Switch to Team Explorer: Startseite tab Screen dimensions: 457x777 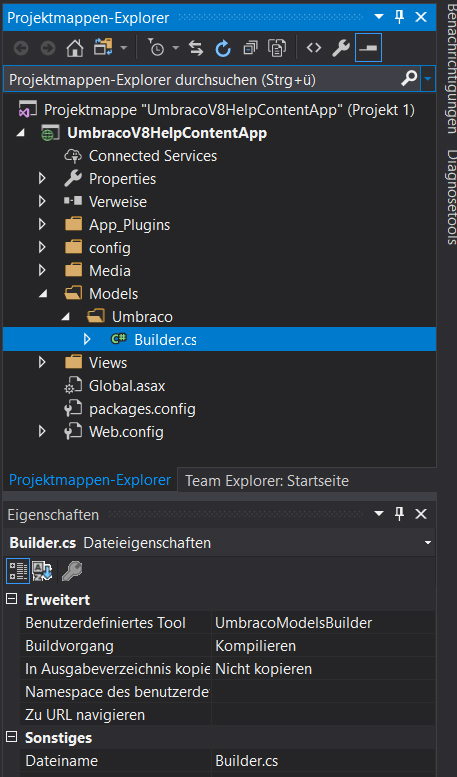pyautogui.click(x=267, y=481)
